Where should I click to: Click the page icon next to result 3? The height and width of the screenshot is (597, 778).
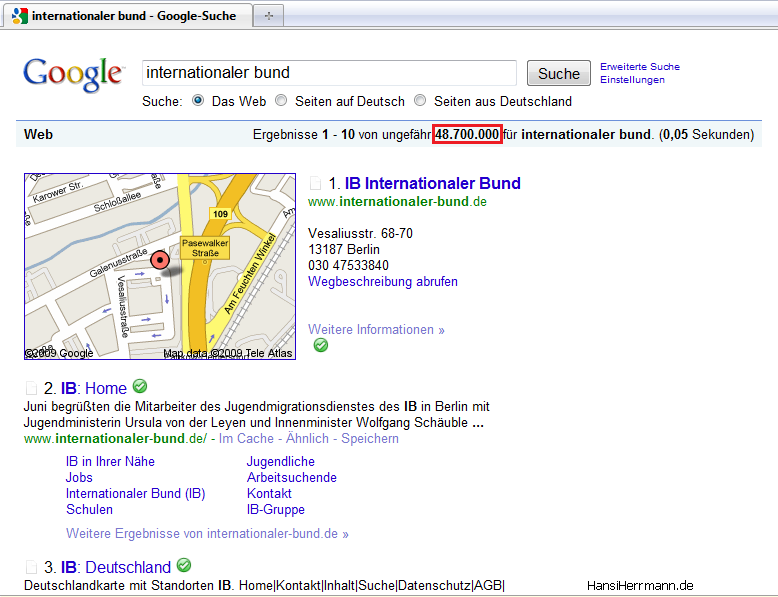(x=31, y=567)
